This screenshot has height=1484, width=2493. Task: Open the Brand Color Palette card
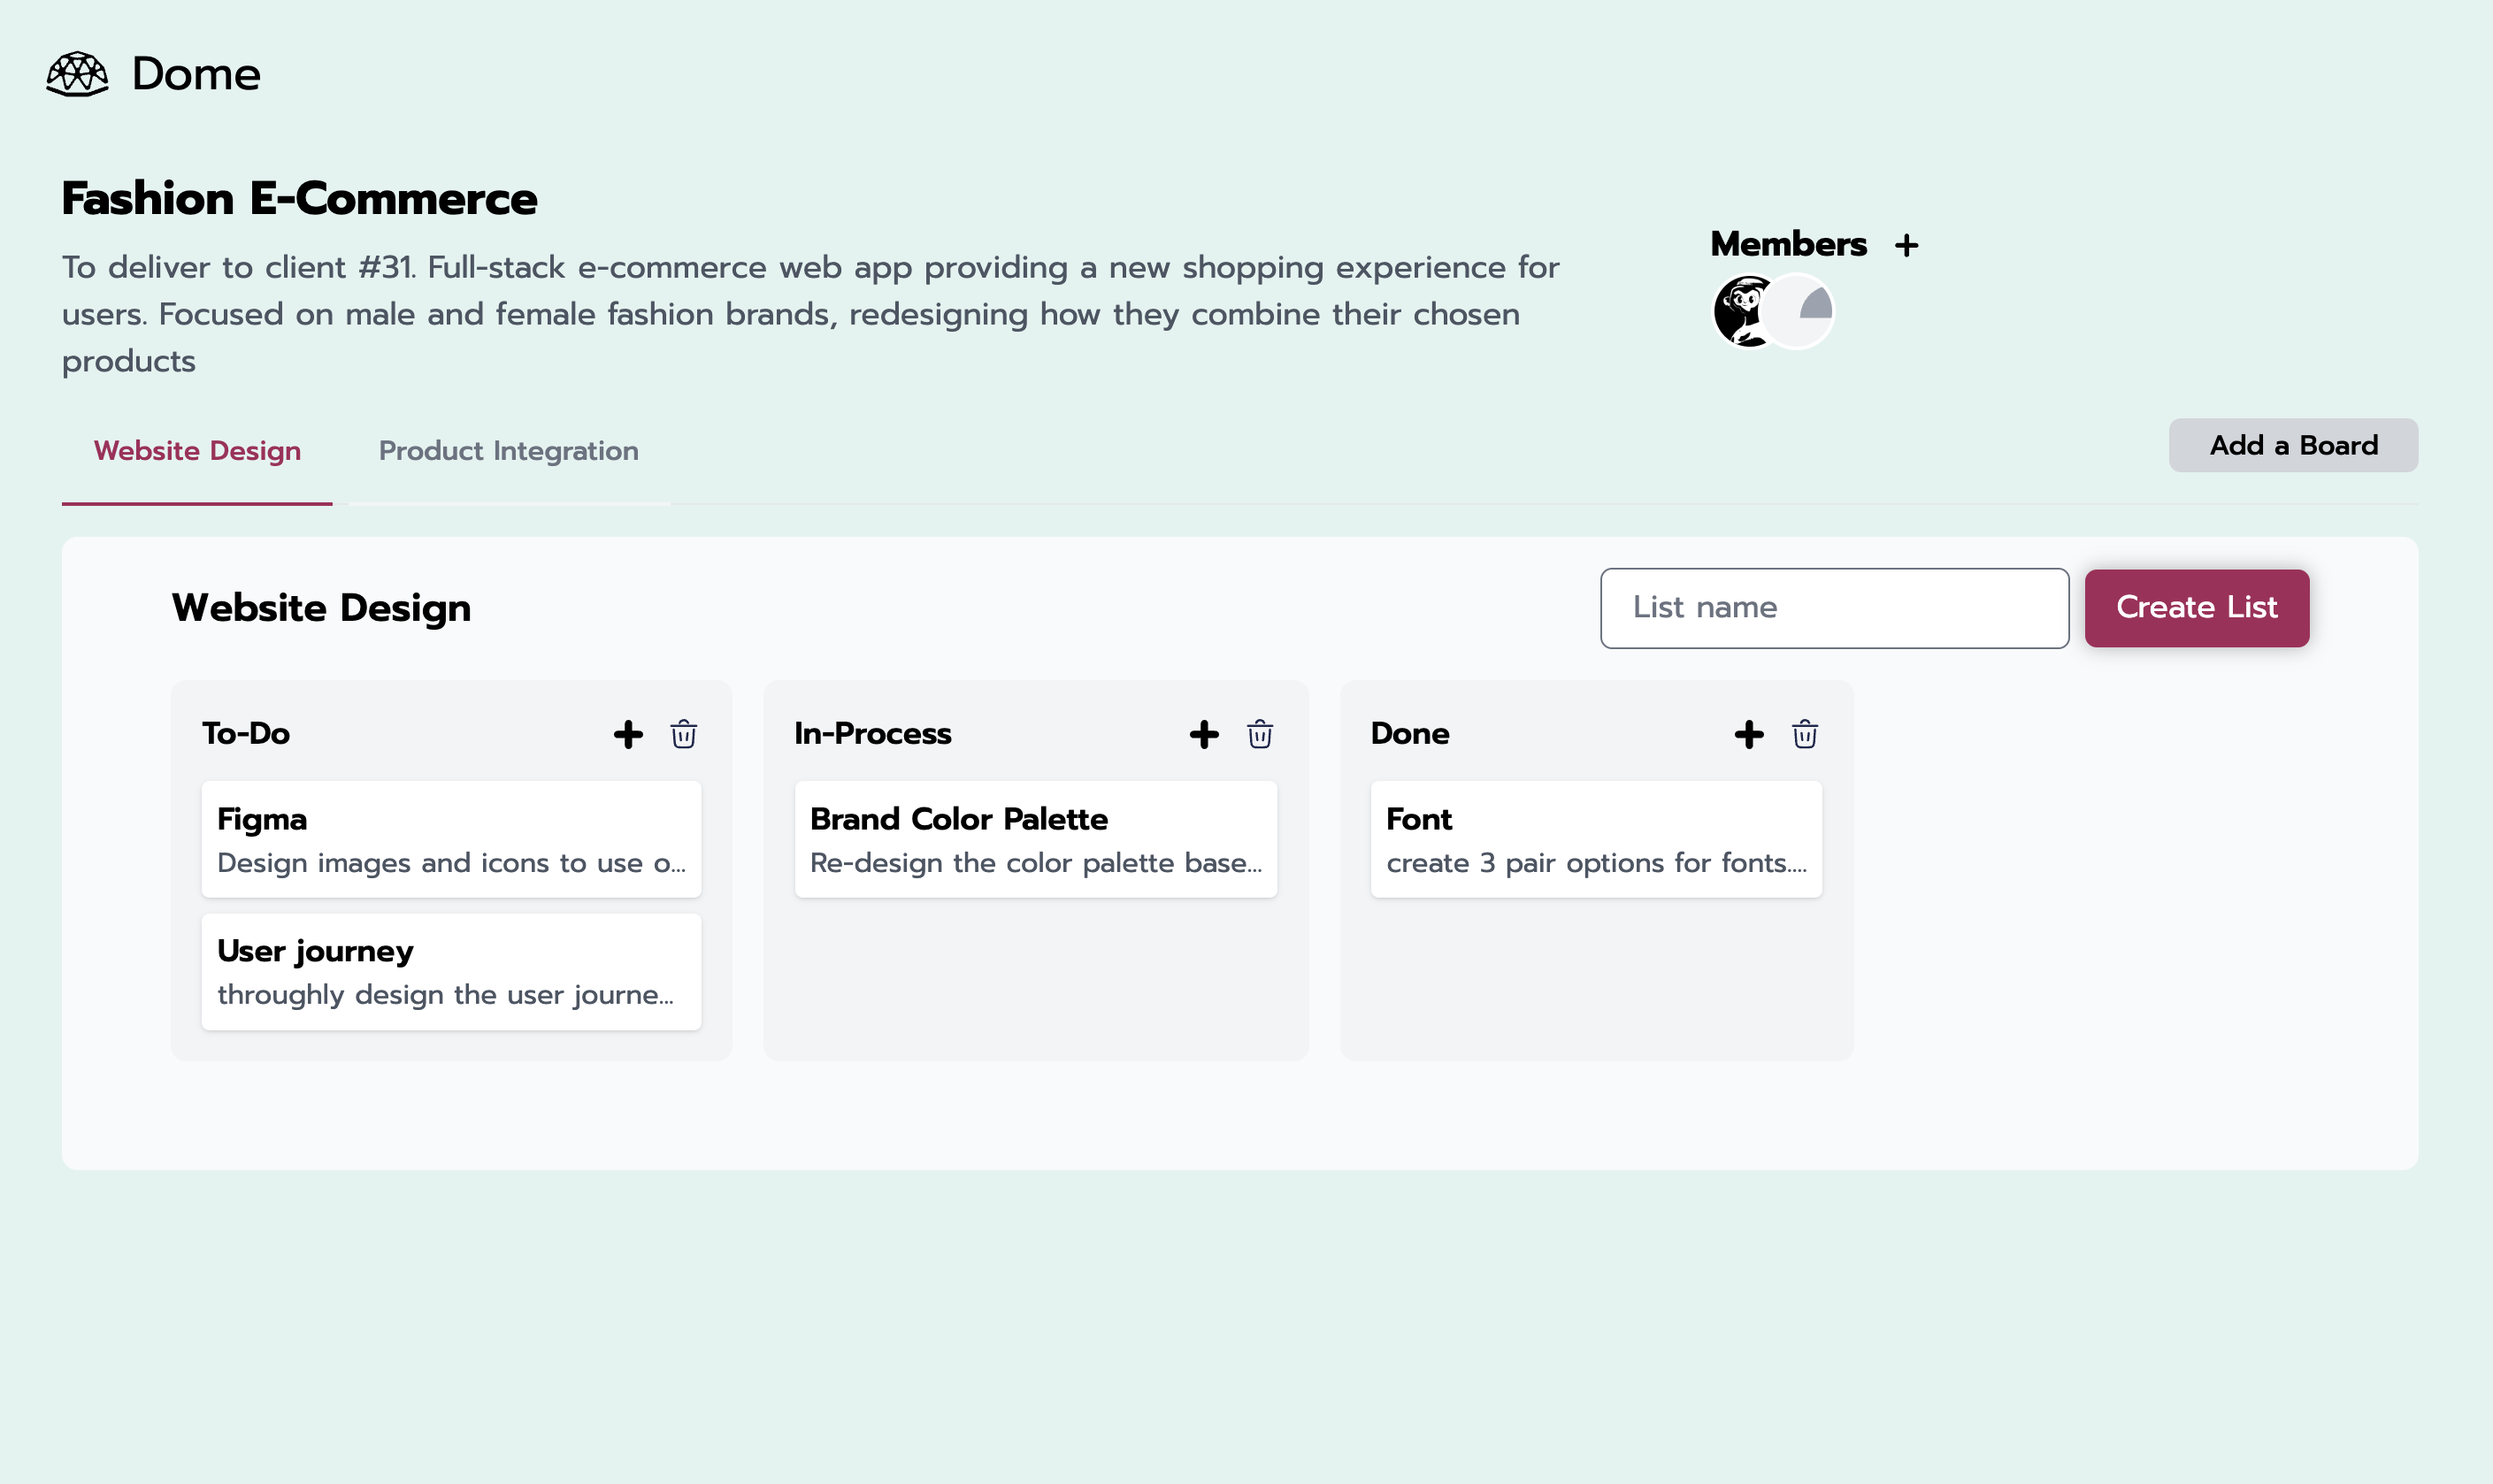(x=1036, y=840)
